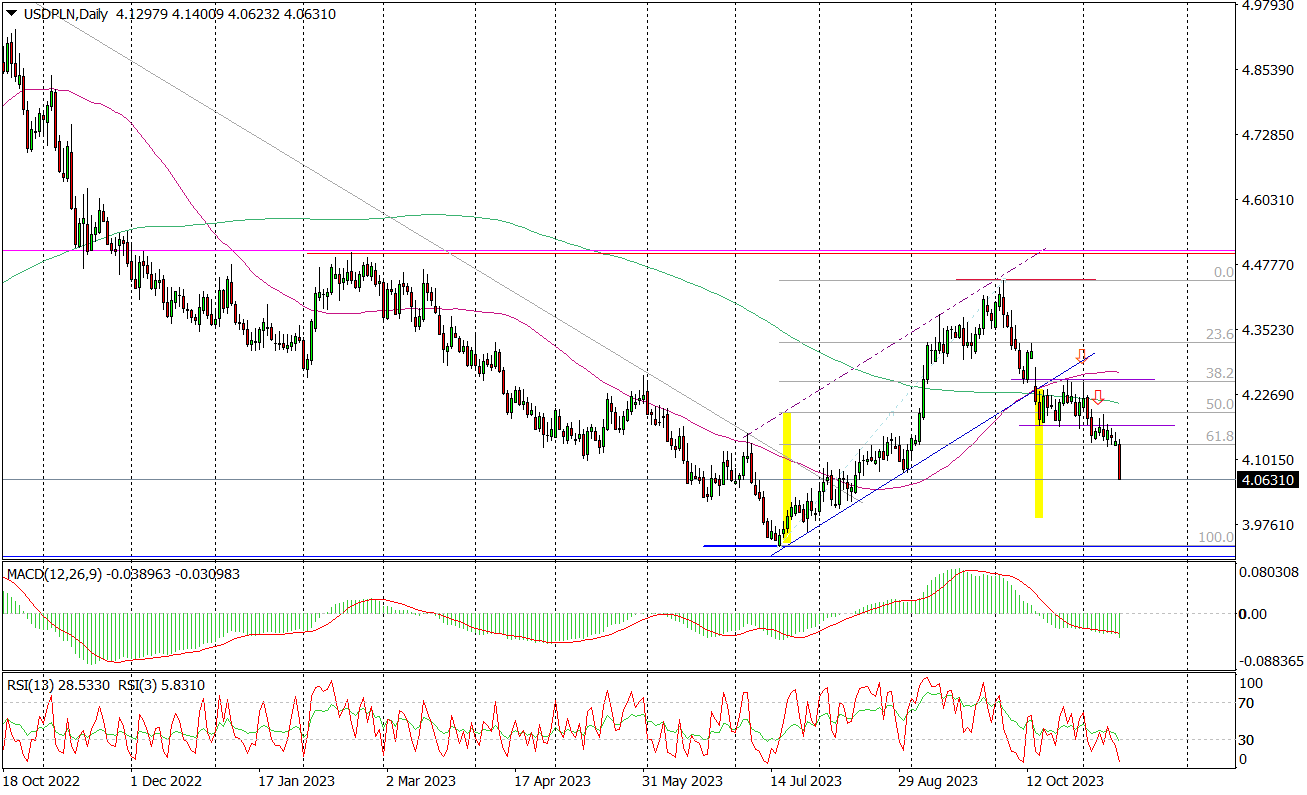Click the 4.72850 price axis label
Image resolution: width=1307 pixels, height=795 pixels.
click(x=1267, y=135)
